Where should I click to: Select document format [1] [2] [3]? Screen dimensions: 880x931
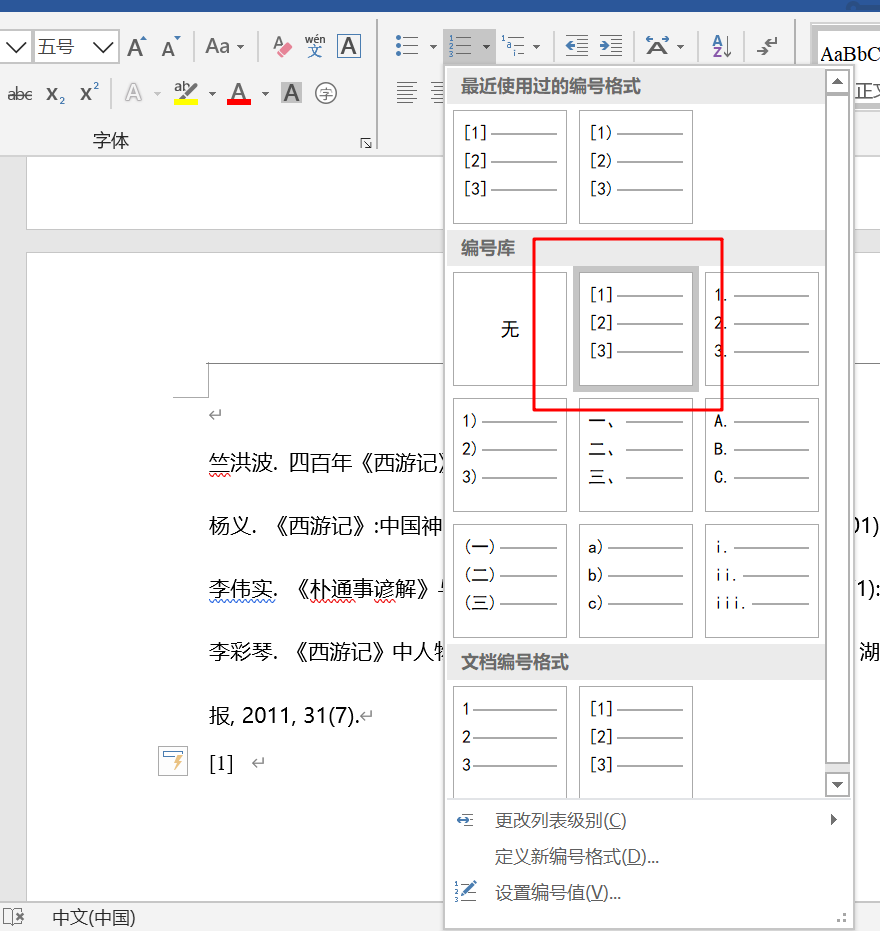(x=636, y=742)
